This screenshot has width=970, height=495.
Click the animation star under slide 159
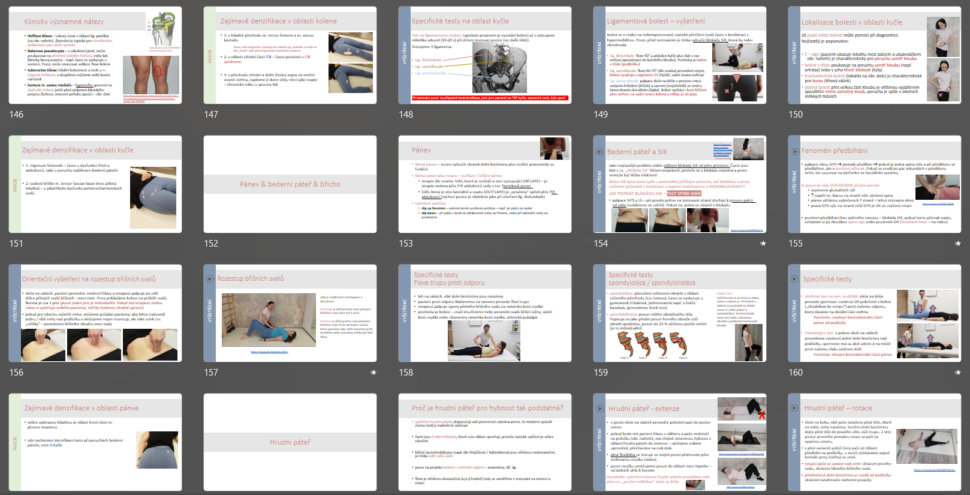tap(764, 372)
